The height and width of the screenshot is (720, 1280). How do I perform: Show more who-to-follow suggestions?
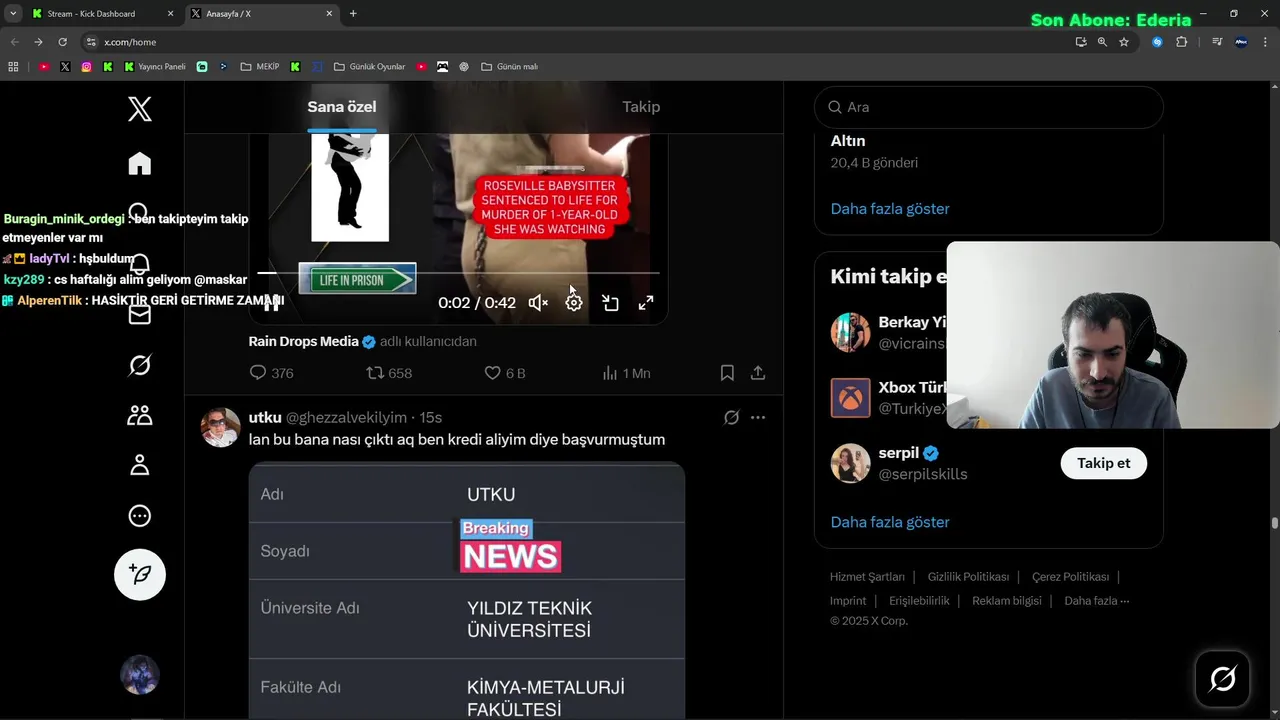[x=890, y=522]
